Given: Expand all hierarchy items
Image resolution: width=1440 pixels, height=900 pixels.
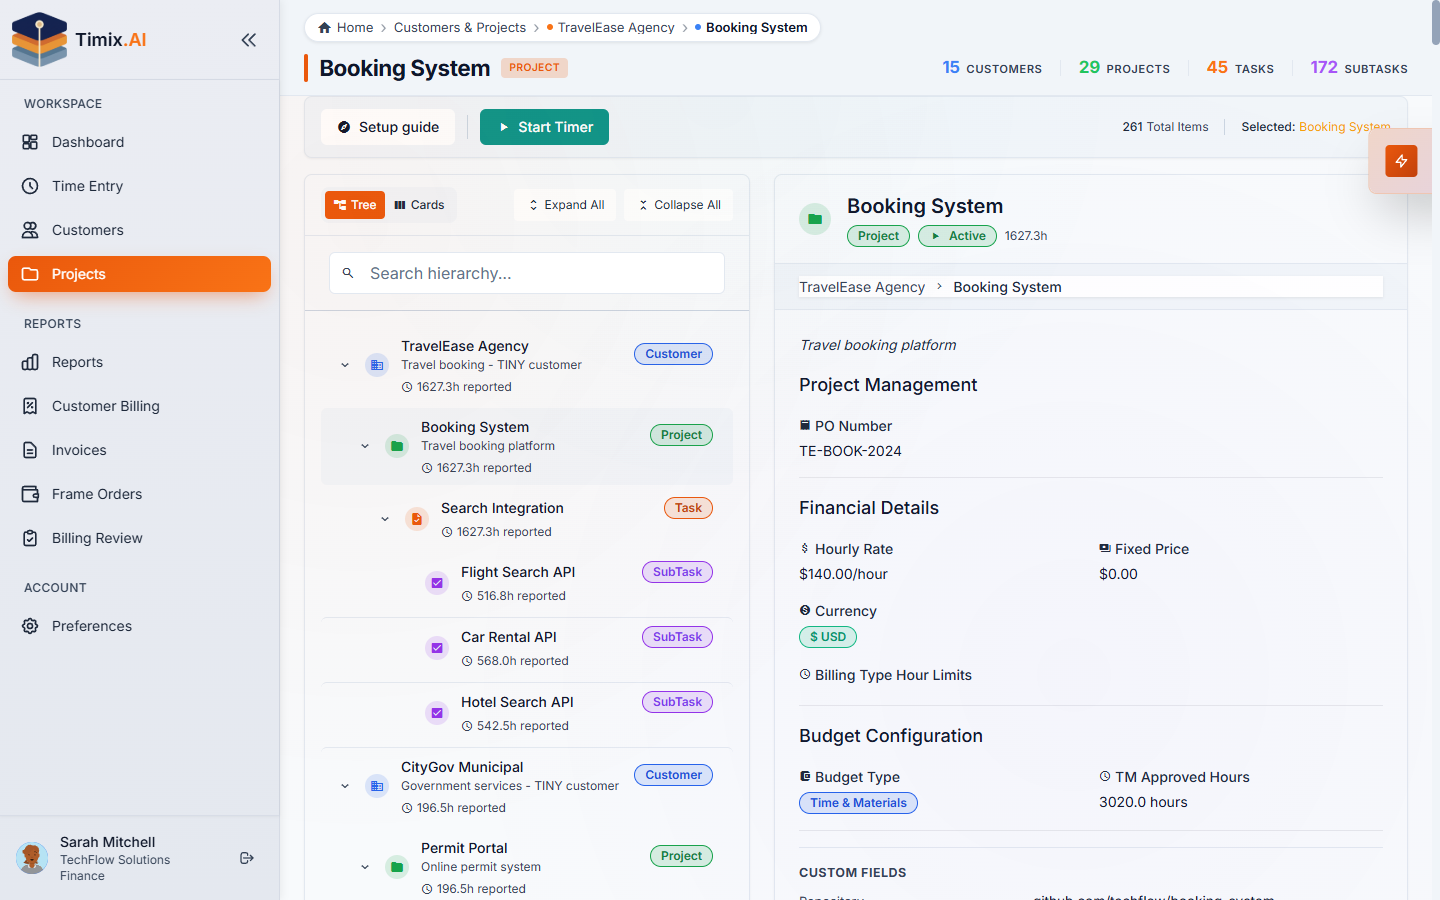Looking at the screenshot, I should tap(566, 205).
